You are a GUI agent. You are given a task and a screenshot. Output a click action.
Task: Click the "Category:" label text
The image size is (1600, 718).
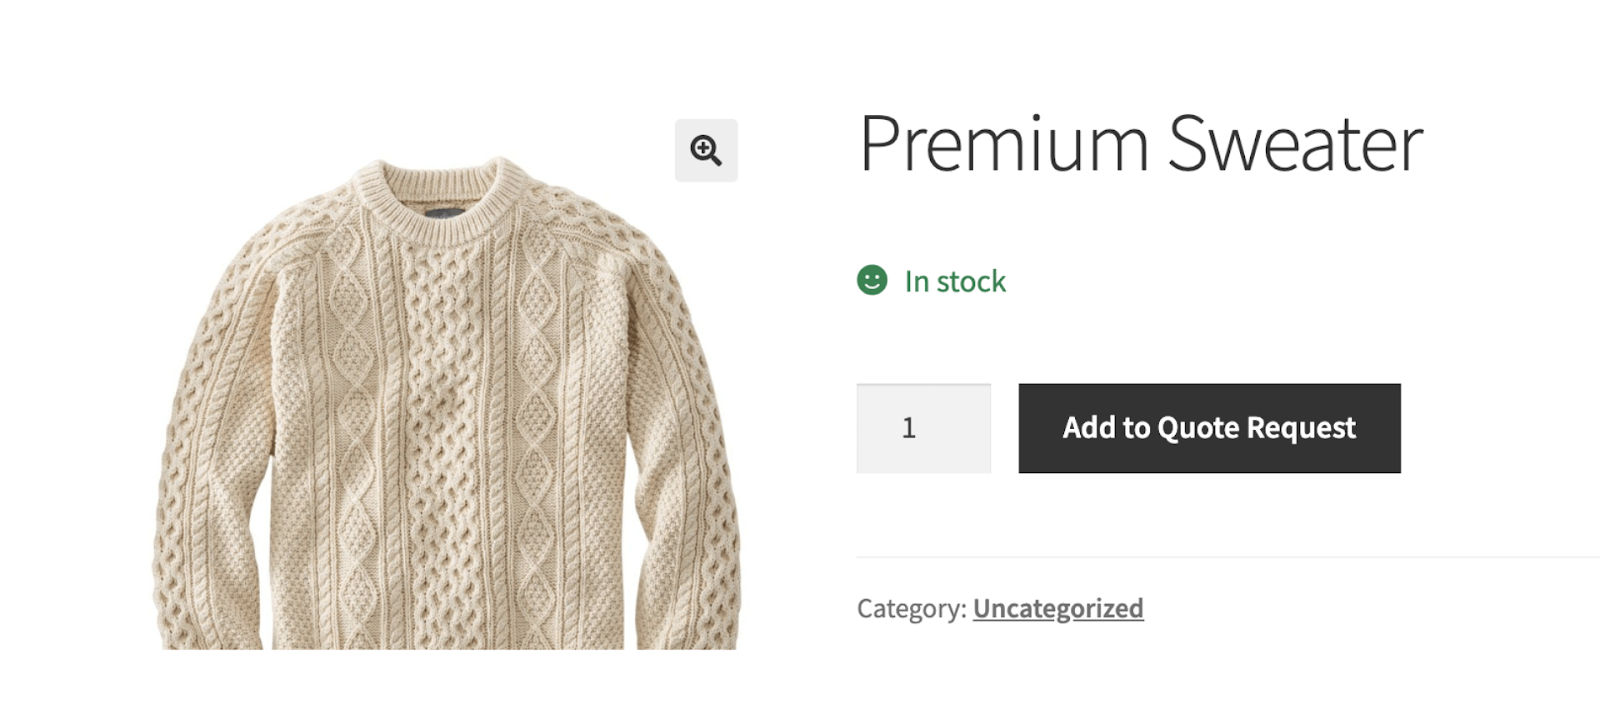(x=911, y=608)
